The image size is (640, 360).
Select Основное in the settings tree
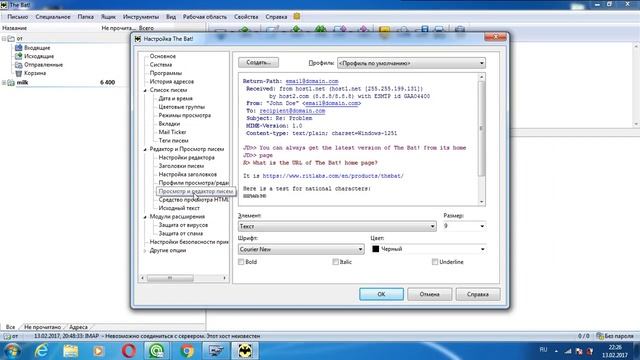click(x=162, y=56)
